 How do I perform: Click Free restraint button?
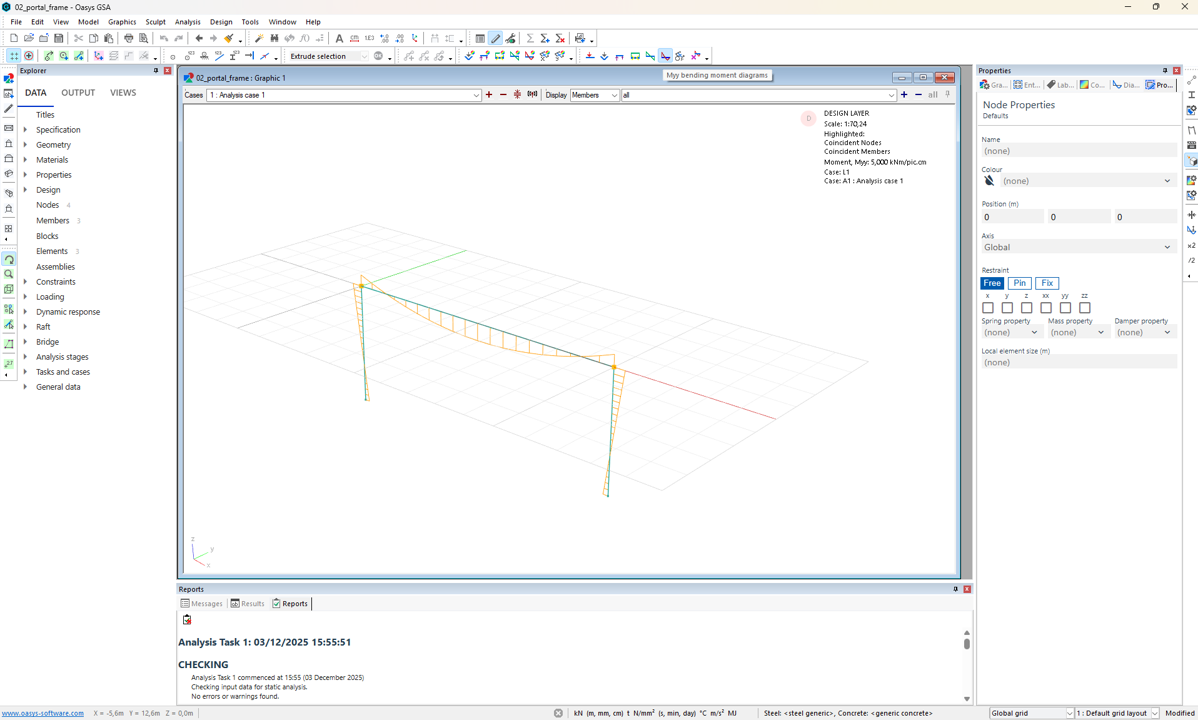point(991,283)
